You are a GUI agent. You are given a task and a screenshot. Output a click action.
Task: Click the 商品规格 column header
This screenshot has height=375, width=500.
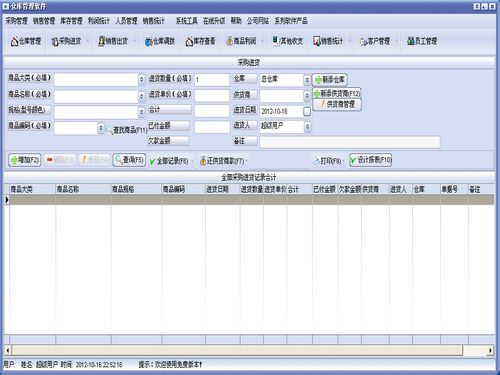[x=136, y=189]
